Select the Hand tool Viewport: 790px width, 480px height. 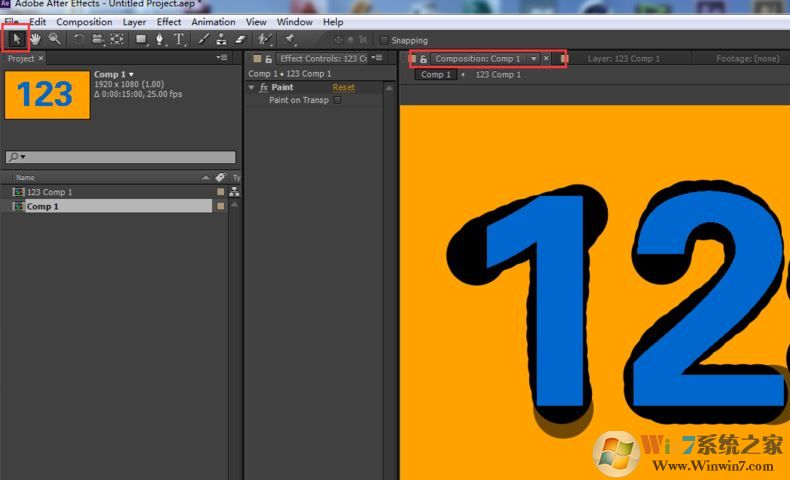click(x=36, y=39)
